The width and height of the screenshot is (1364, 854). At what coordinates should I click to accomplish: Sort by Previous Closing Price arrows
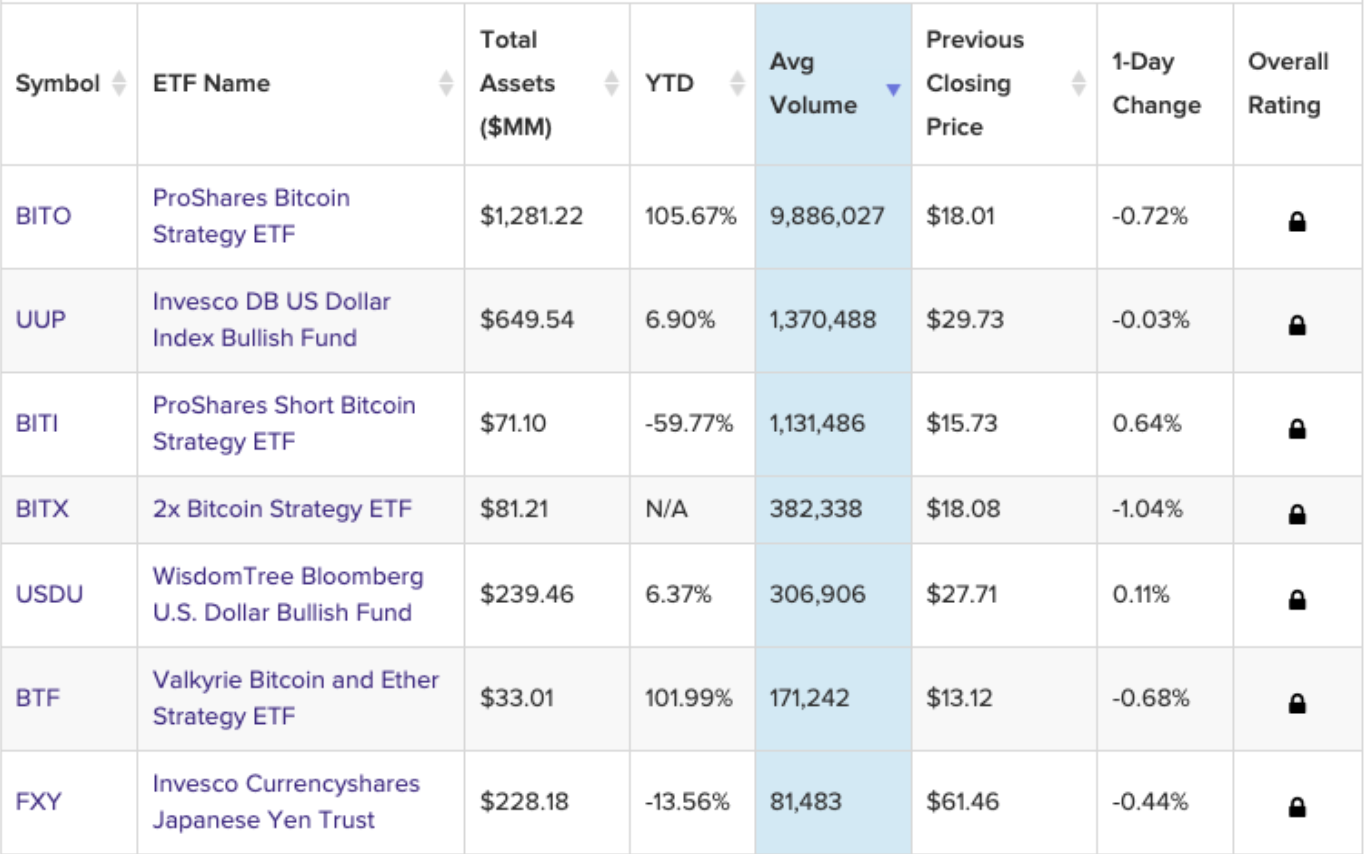(1078, 84)
